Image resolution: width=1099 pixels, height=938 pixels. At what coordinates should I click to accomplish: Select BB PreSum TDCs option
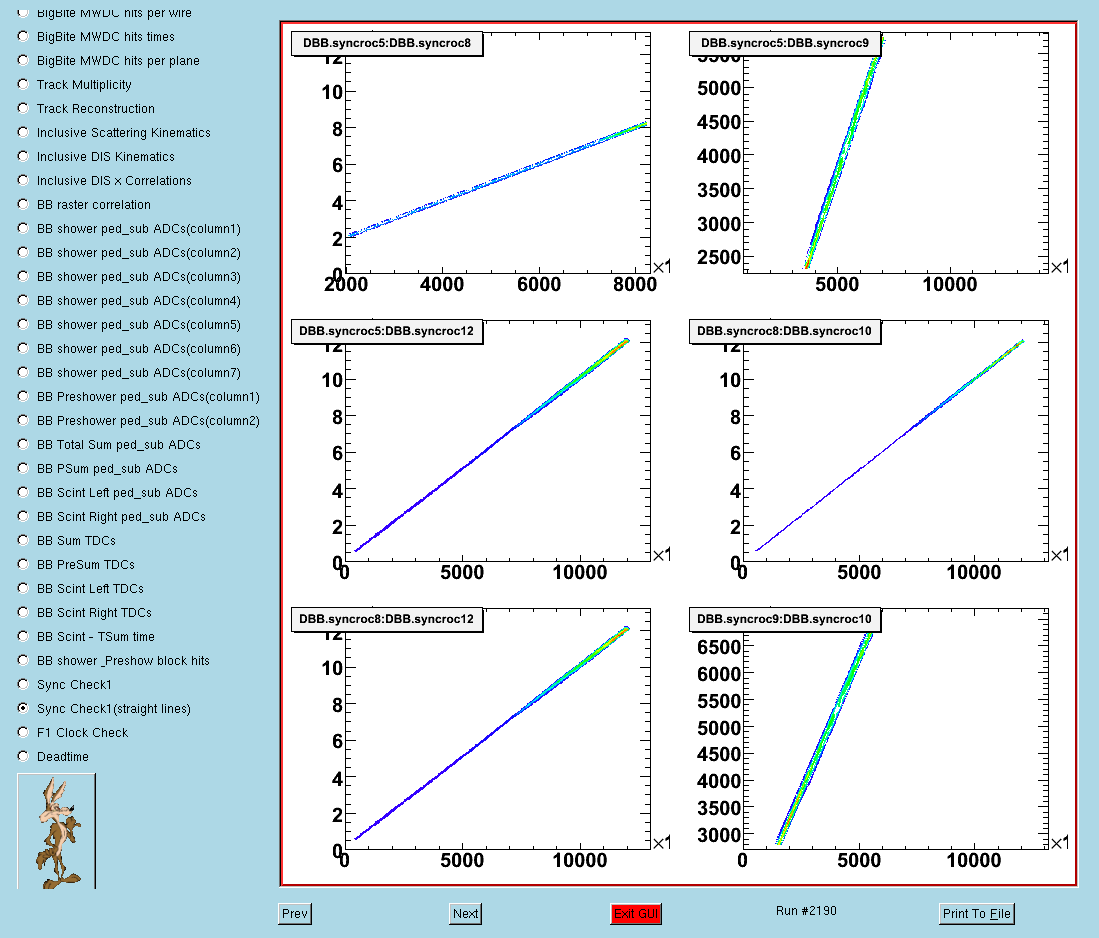coord(23,564)
